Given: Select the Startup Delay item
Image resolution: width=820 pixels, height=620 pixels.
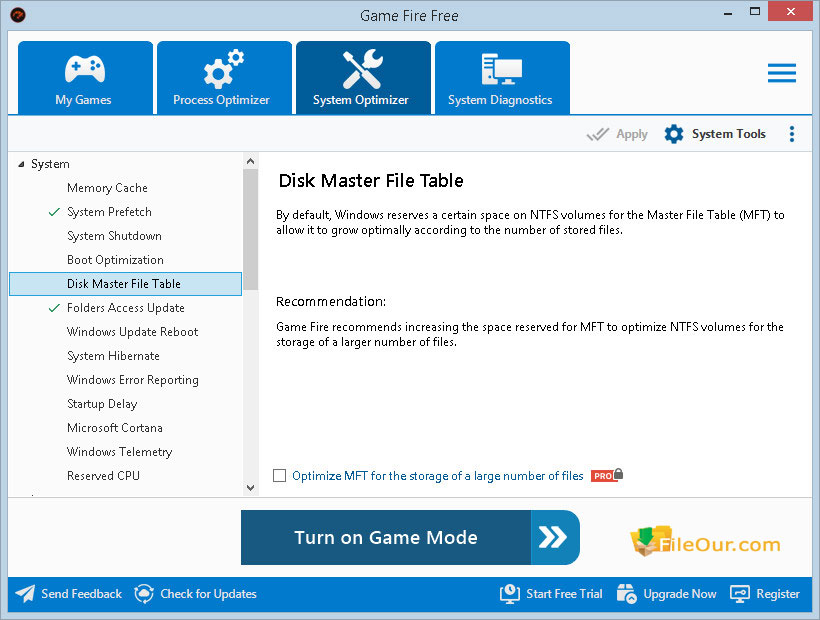Looking at the screenshot, I should click(x=102, y=404).
